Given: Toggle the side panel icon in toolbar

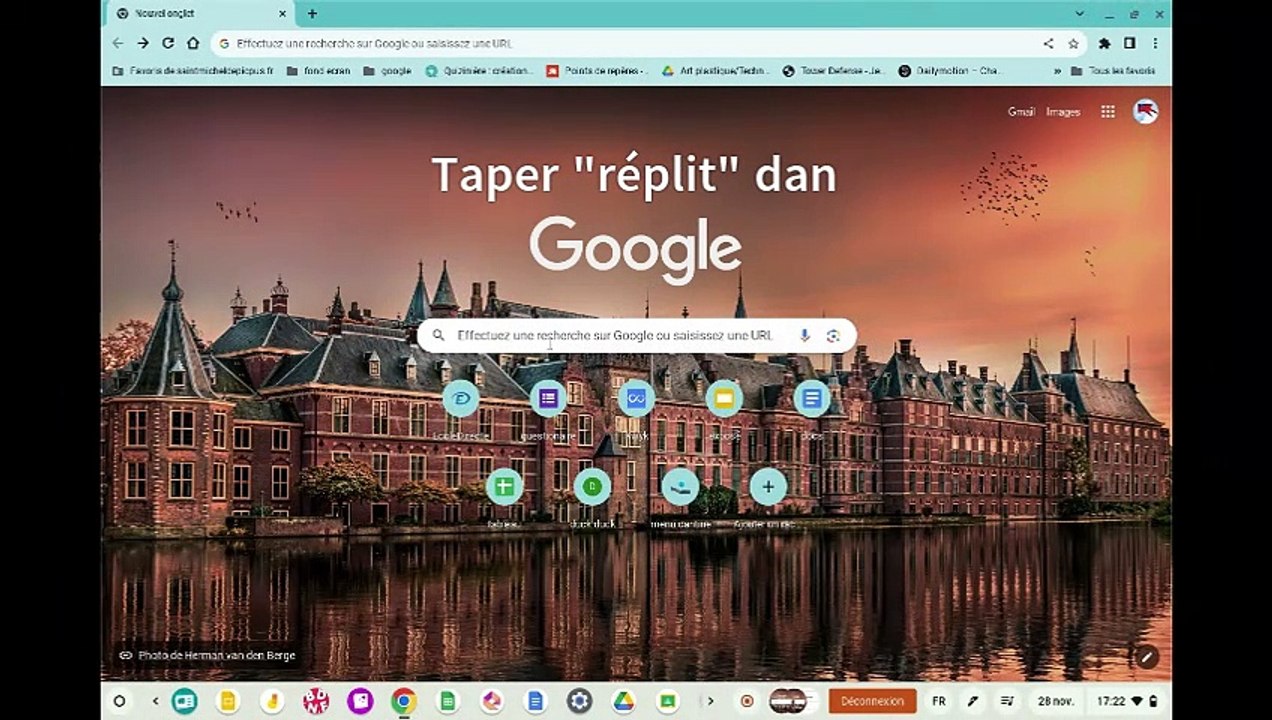Looking at the screenshot, I should pyautogui.click(x=1129, y=43).
